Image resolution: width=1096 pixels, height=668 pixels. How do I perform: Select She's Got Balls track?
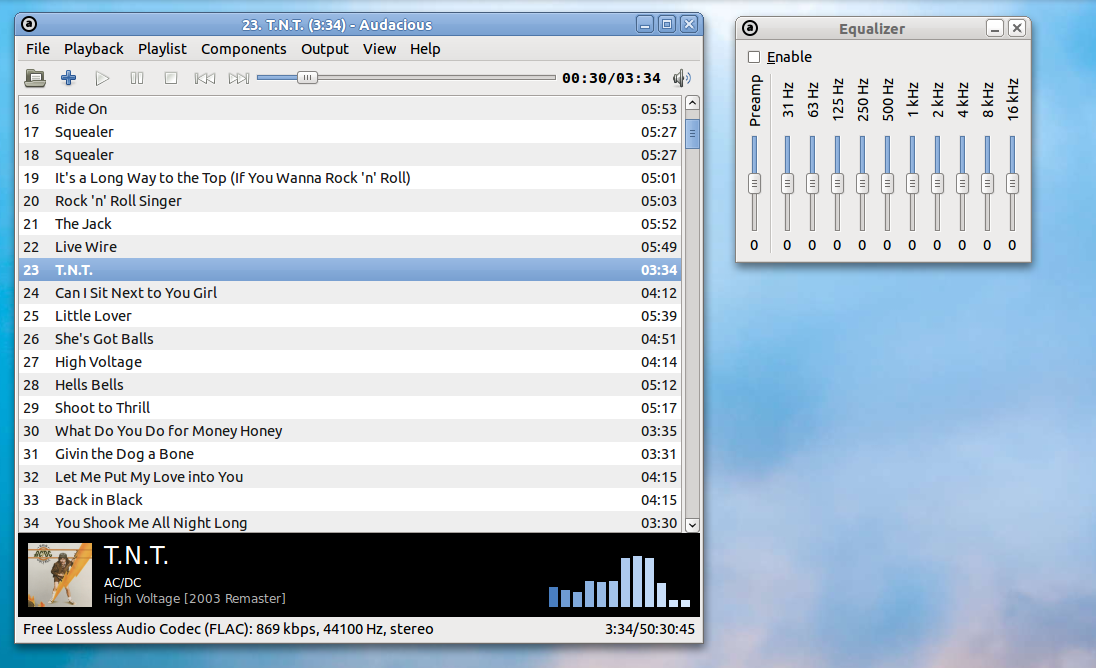[349, 339]
